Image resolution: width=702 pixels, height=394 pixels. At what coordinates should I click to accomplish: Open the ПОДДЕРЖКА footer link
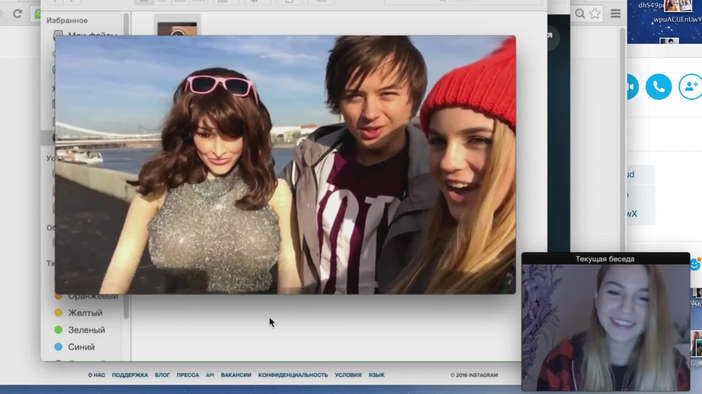(x=130, y=375)
